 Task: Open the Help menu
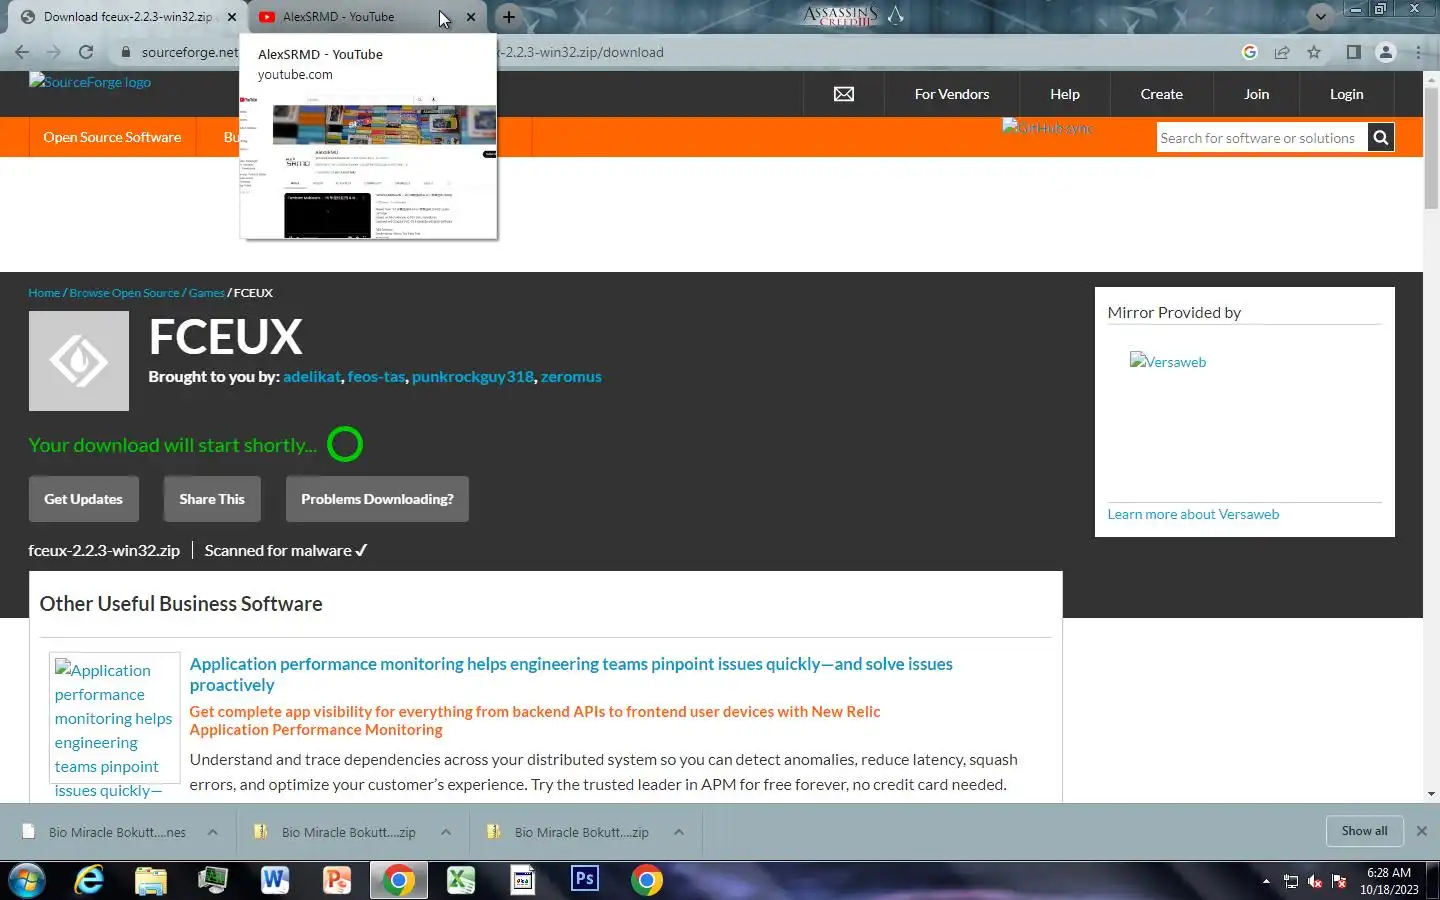pos(1065,94)
